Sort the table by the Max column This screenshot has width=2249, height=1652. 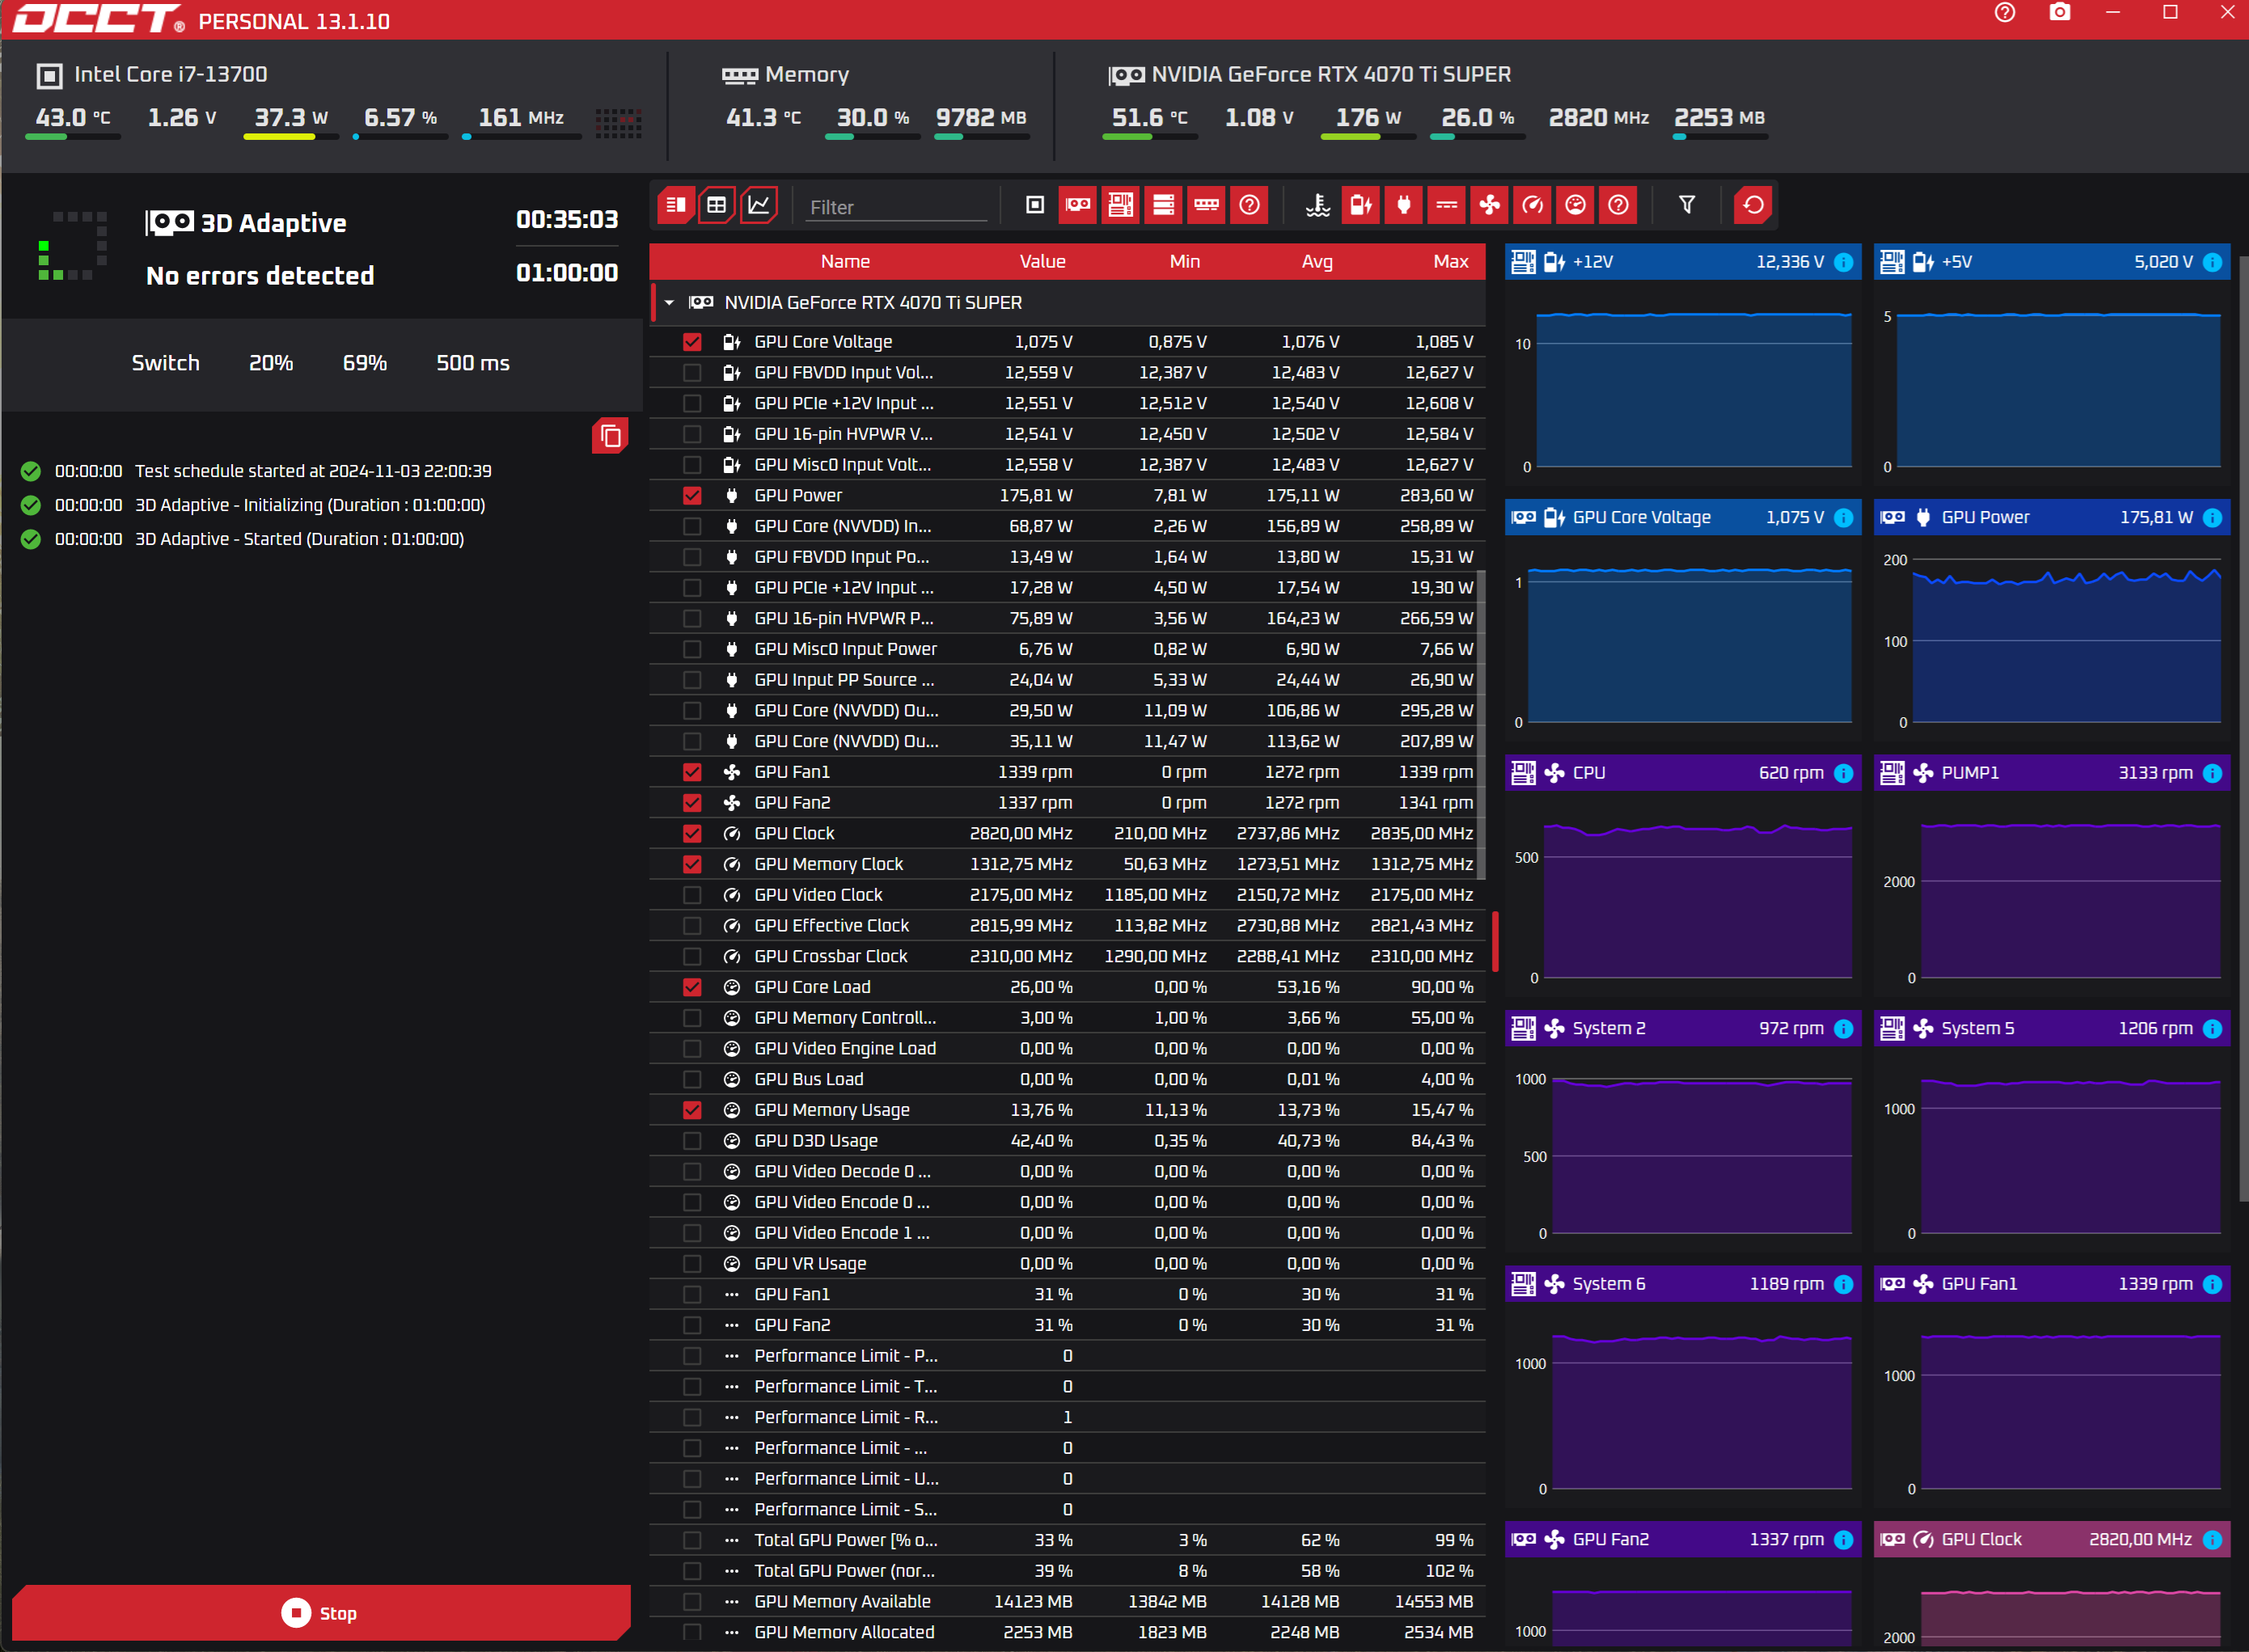pyautogui.click(x=1450, y=262)
